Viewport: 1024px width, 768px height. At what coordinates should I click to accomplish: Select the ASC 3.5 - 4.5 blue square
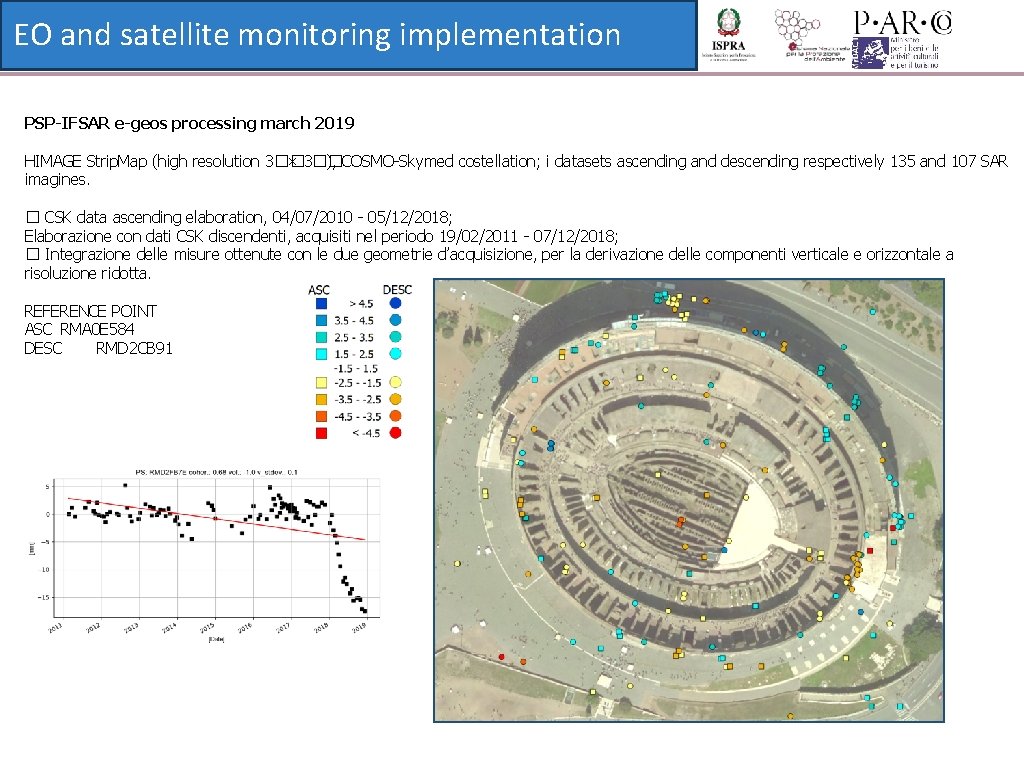[x=321, y=321]
